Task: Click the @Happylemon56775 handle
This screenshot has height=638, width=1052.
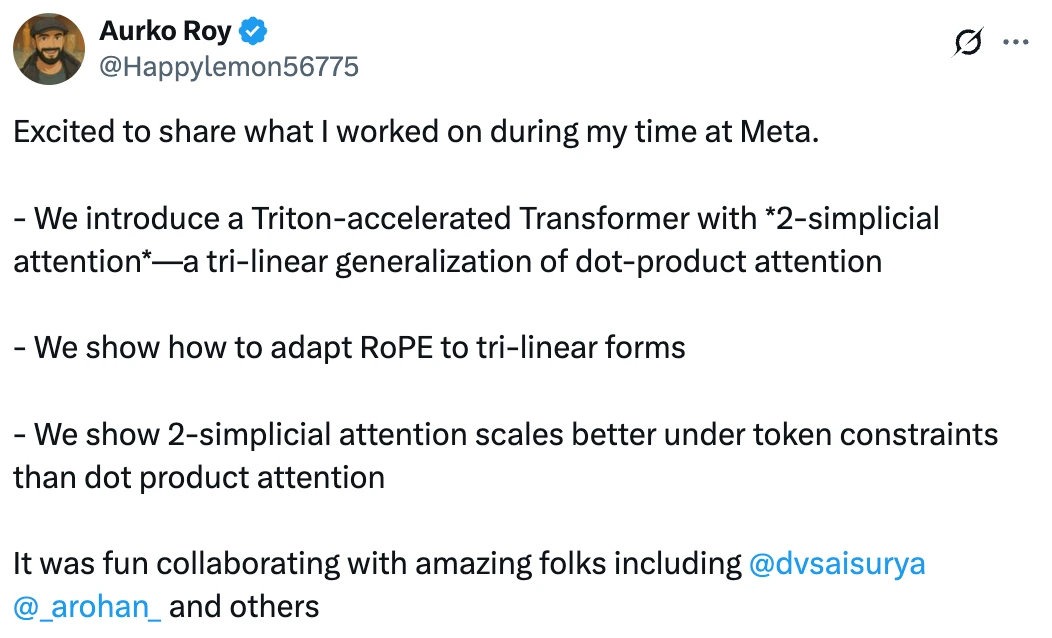Action: [x=229, y=67]
